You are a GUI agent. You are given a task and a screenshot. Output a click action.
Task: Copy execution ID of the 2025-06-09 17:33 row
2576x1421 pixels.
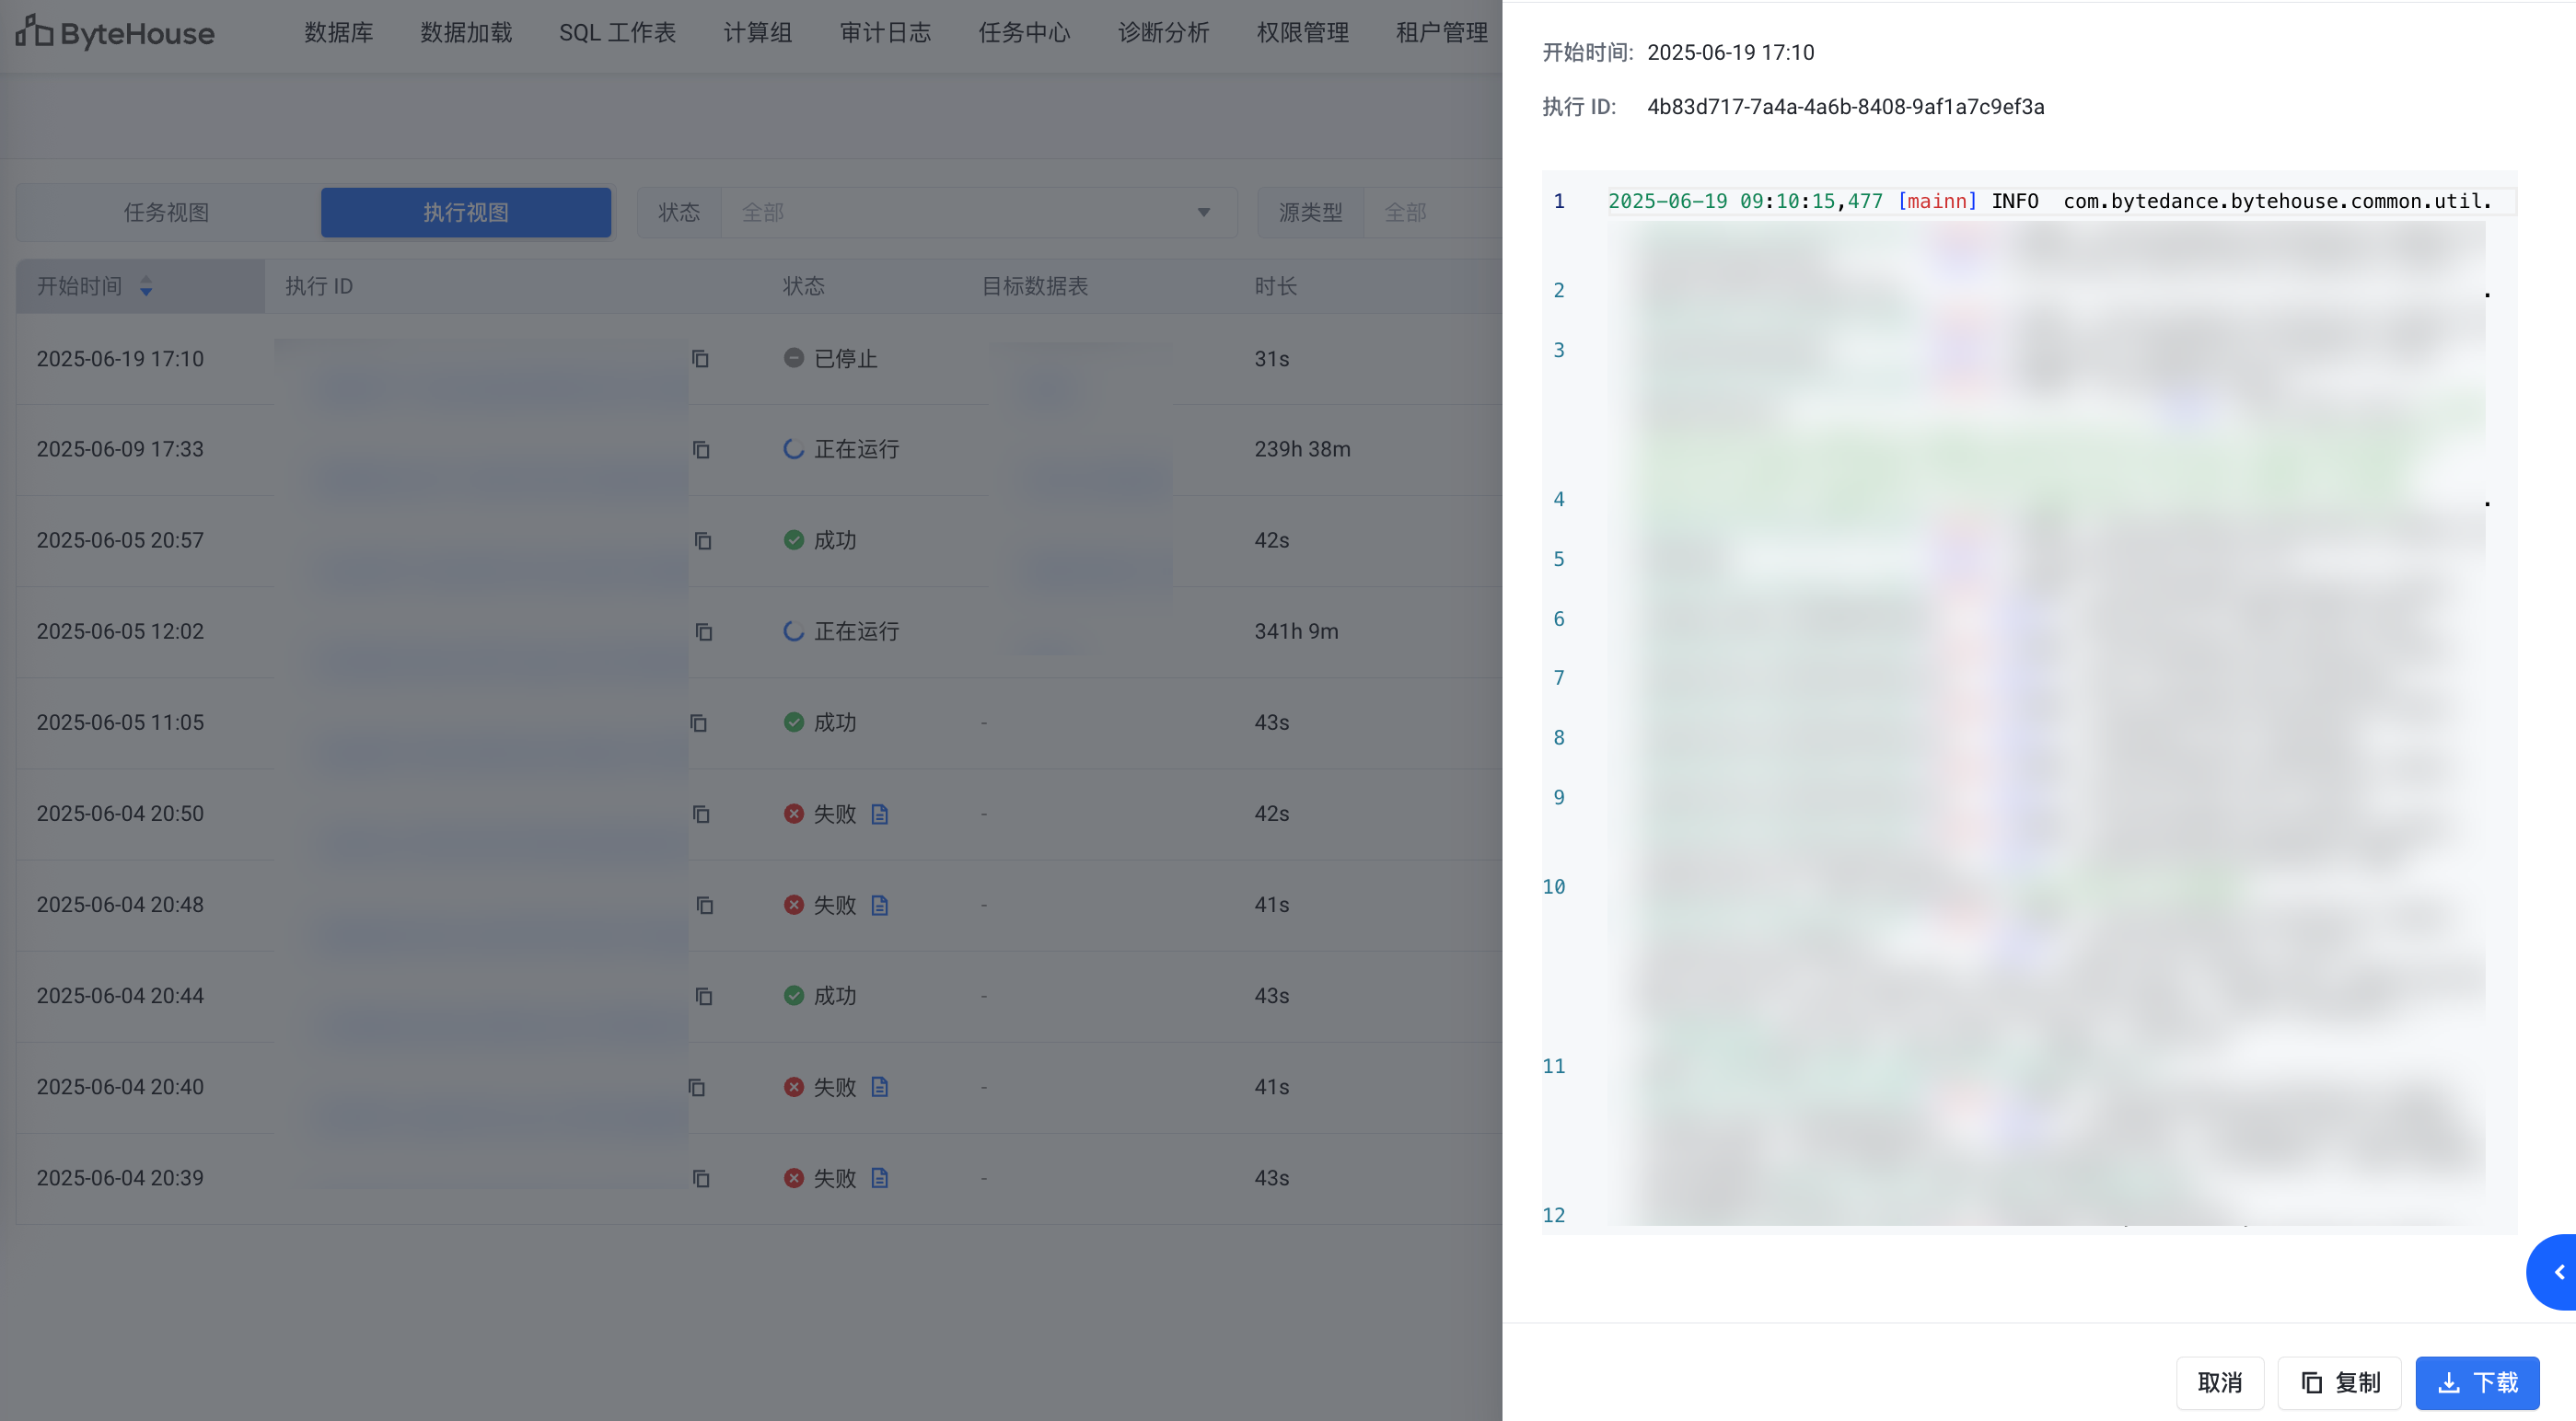tap(701, 449)
